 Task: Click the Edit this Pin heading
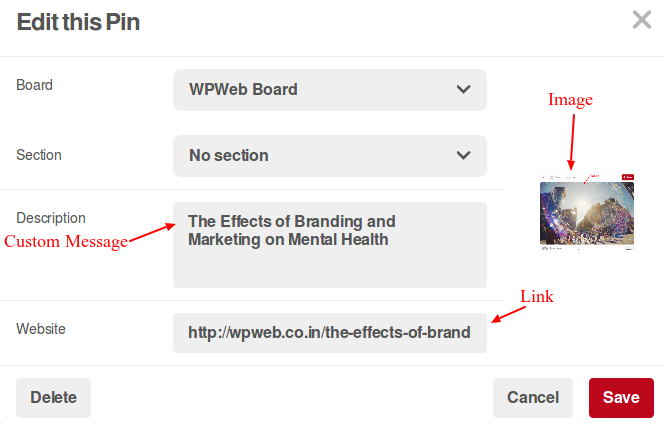coord(78,22)
